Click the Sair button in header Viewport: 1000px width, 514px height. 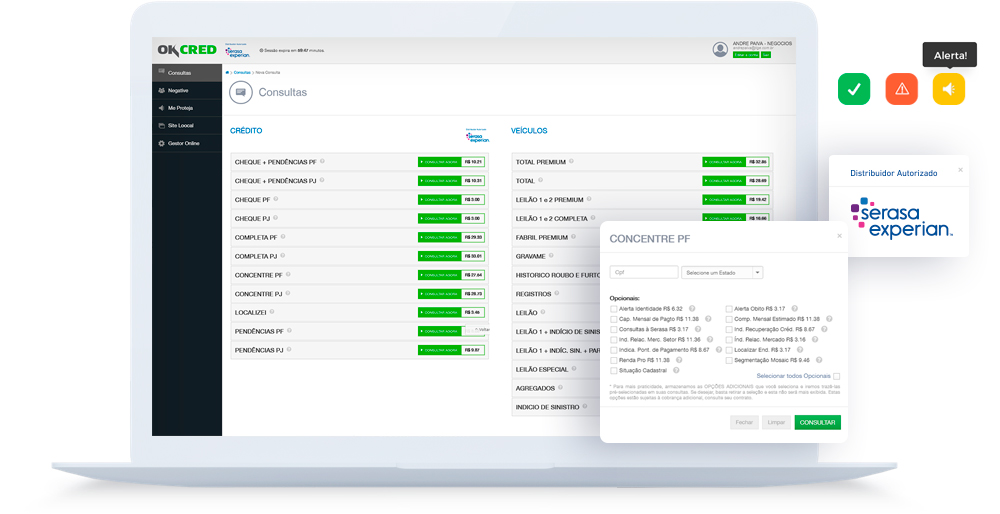pos(766,55)
